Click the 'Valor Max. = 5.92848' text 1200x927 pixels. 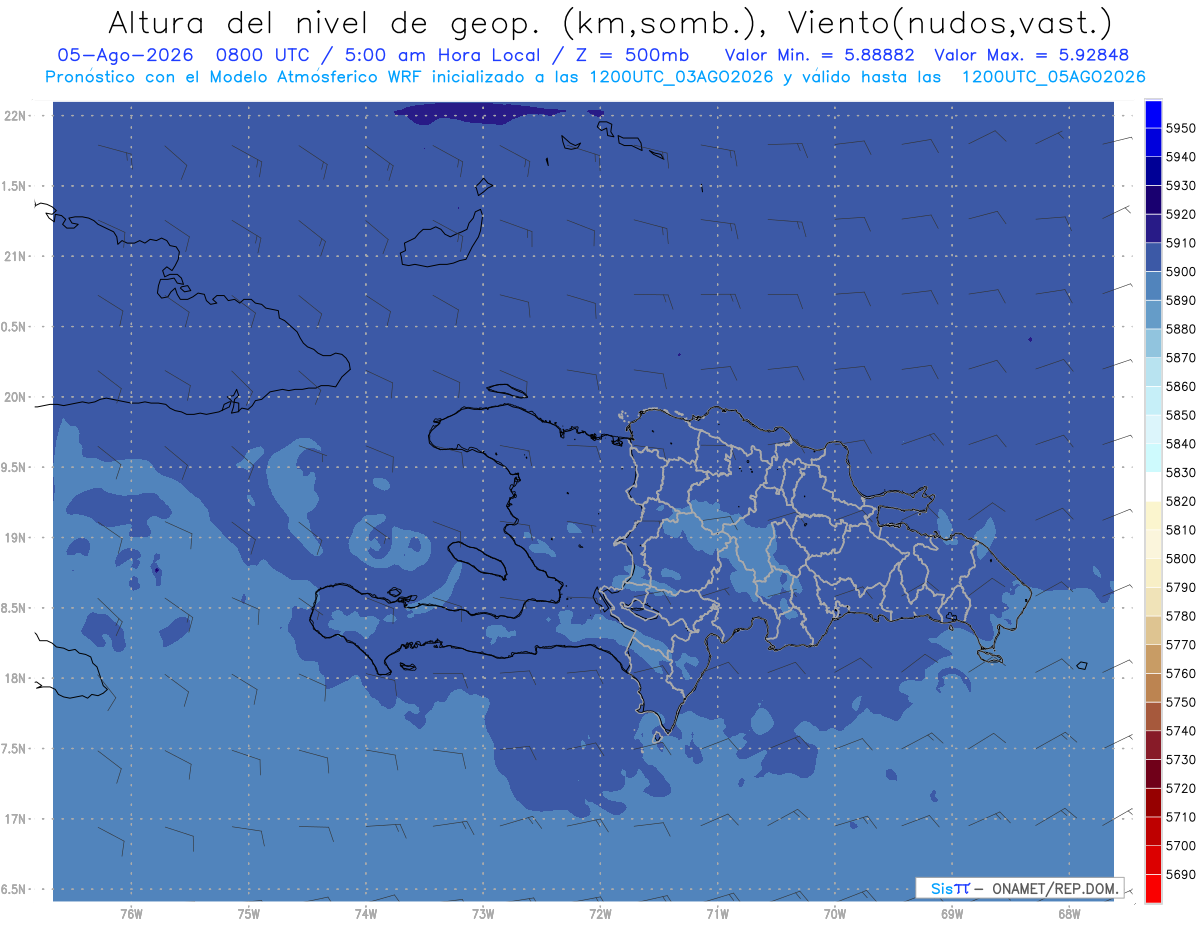(x=1032, y=55)
